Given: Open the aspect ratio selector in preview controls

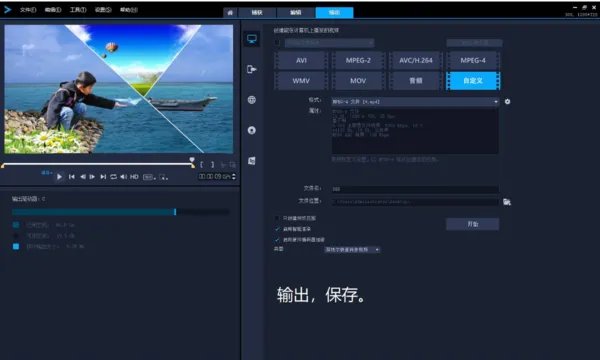Looking at the screenshot, I should click(x=149, y=177).
